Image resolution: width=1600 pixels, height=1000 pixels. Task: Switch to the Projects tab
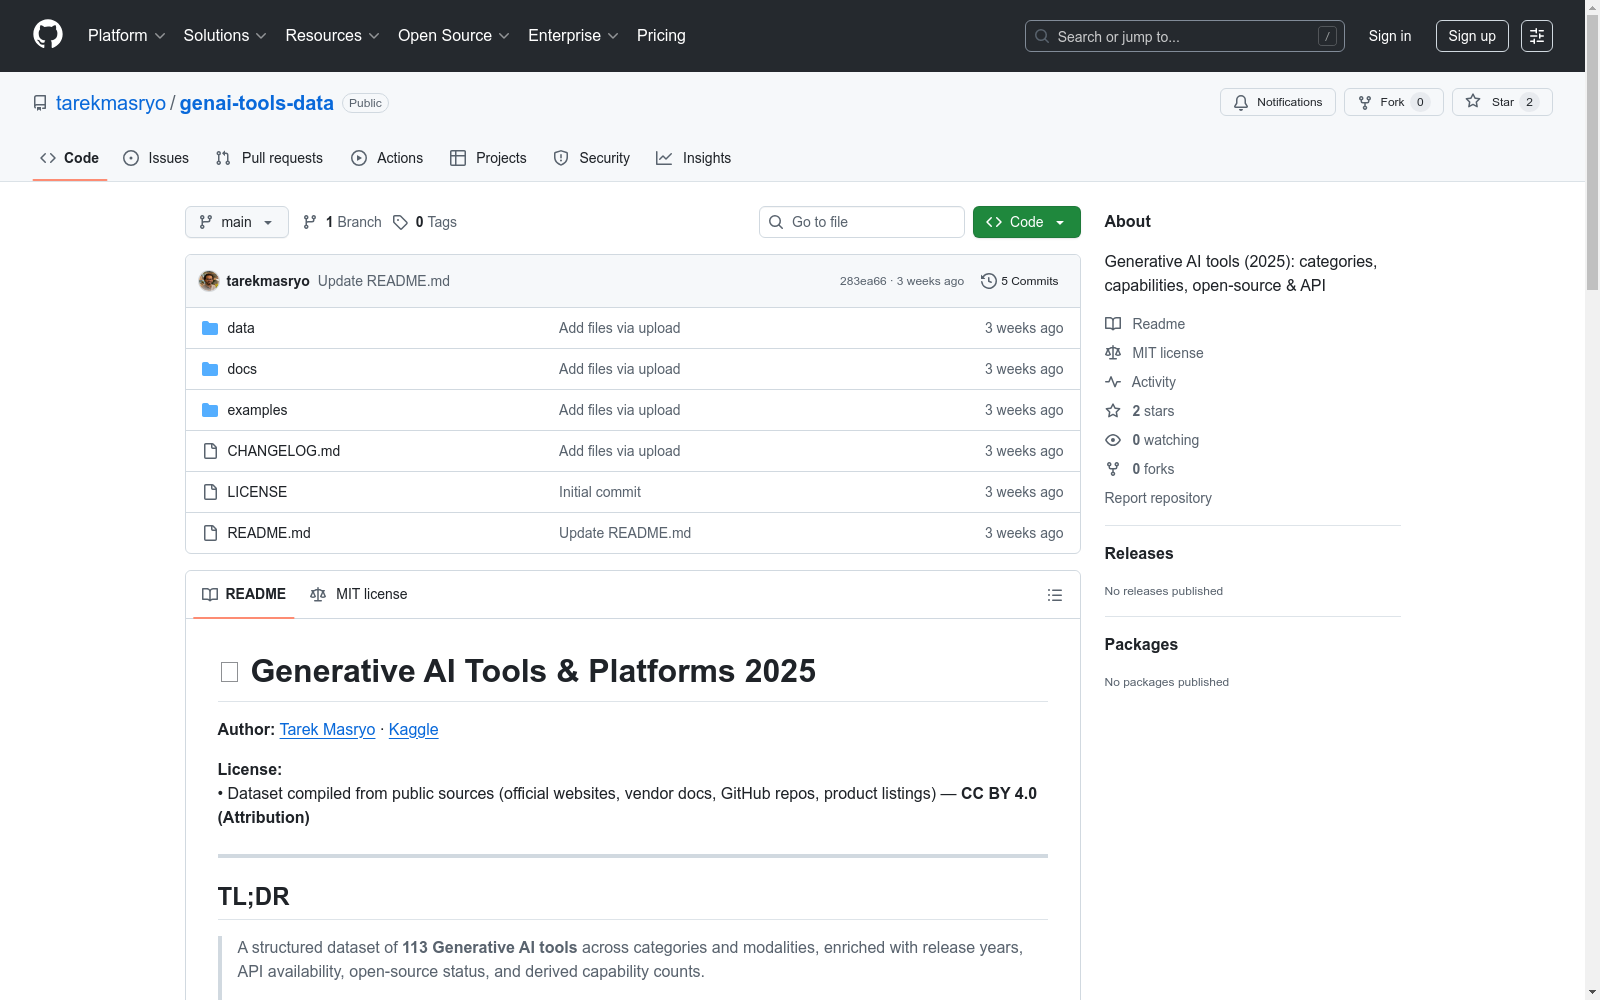(x=488, y=158)
